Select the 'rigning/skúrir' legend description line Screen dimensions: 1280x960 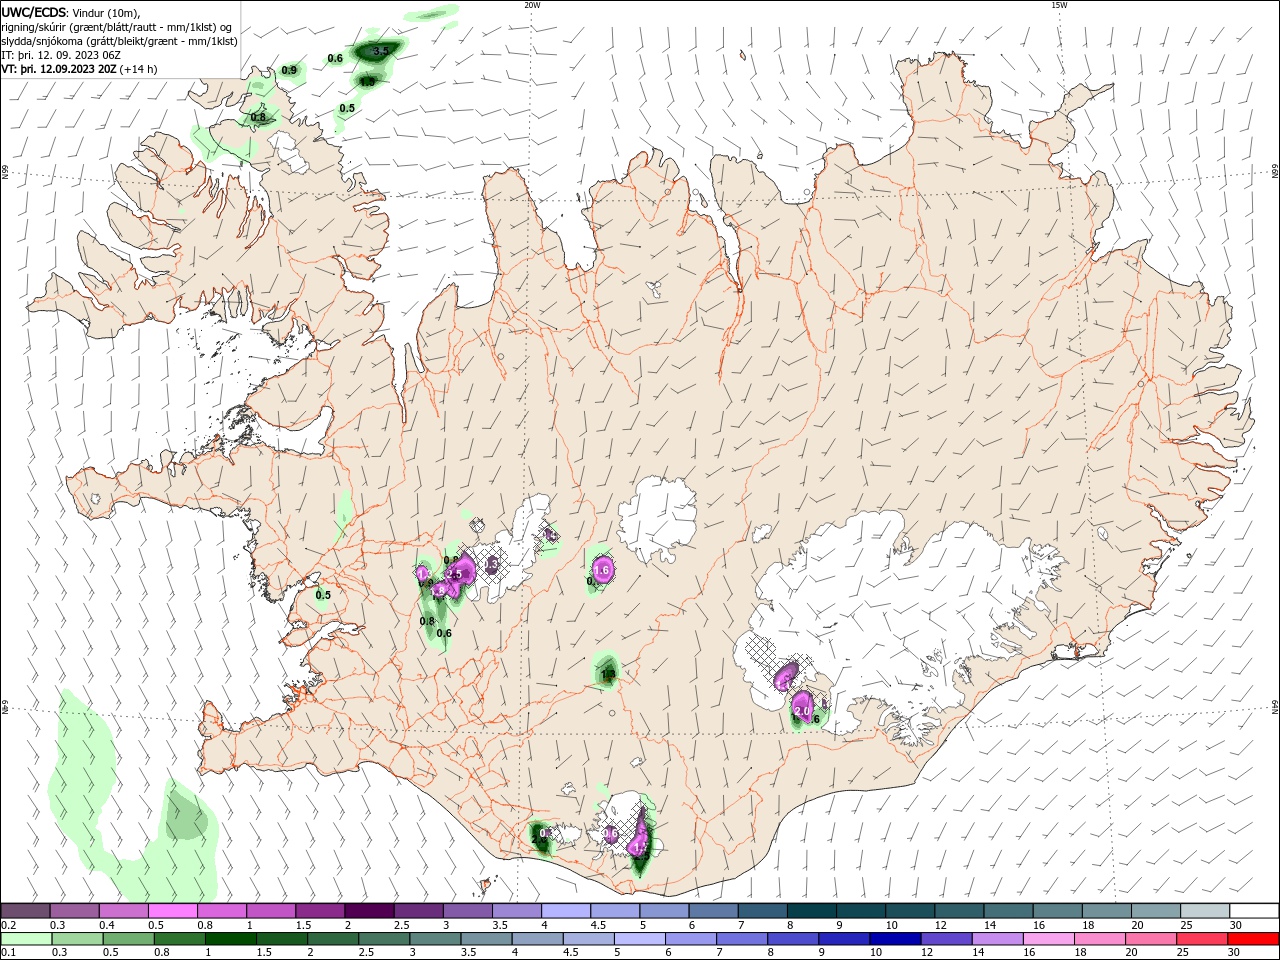tap(116, 27)
